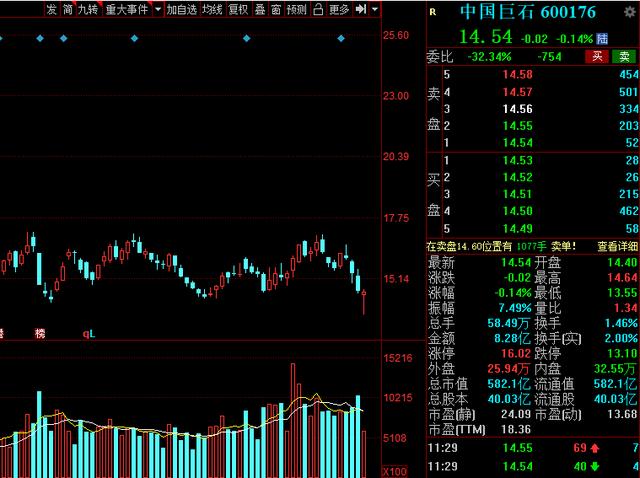Click the 市盈(TTM) value 18.36
Screen dimensions: 640x478
click(x=516, y=429)
